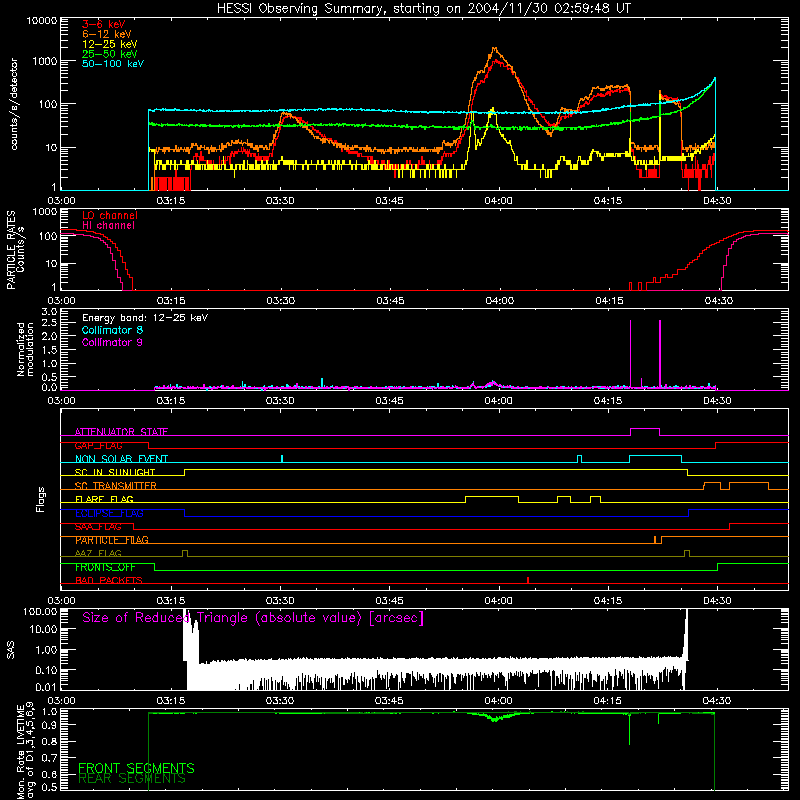Click the 03:45 tick label under the flags panel
This screenshot has width=800, height=800.
point(389,601)
